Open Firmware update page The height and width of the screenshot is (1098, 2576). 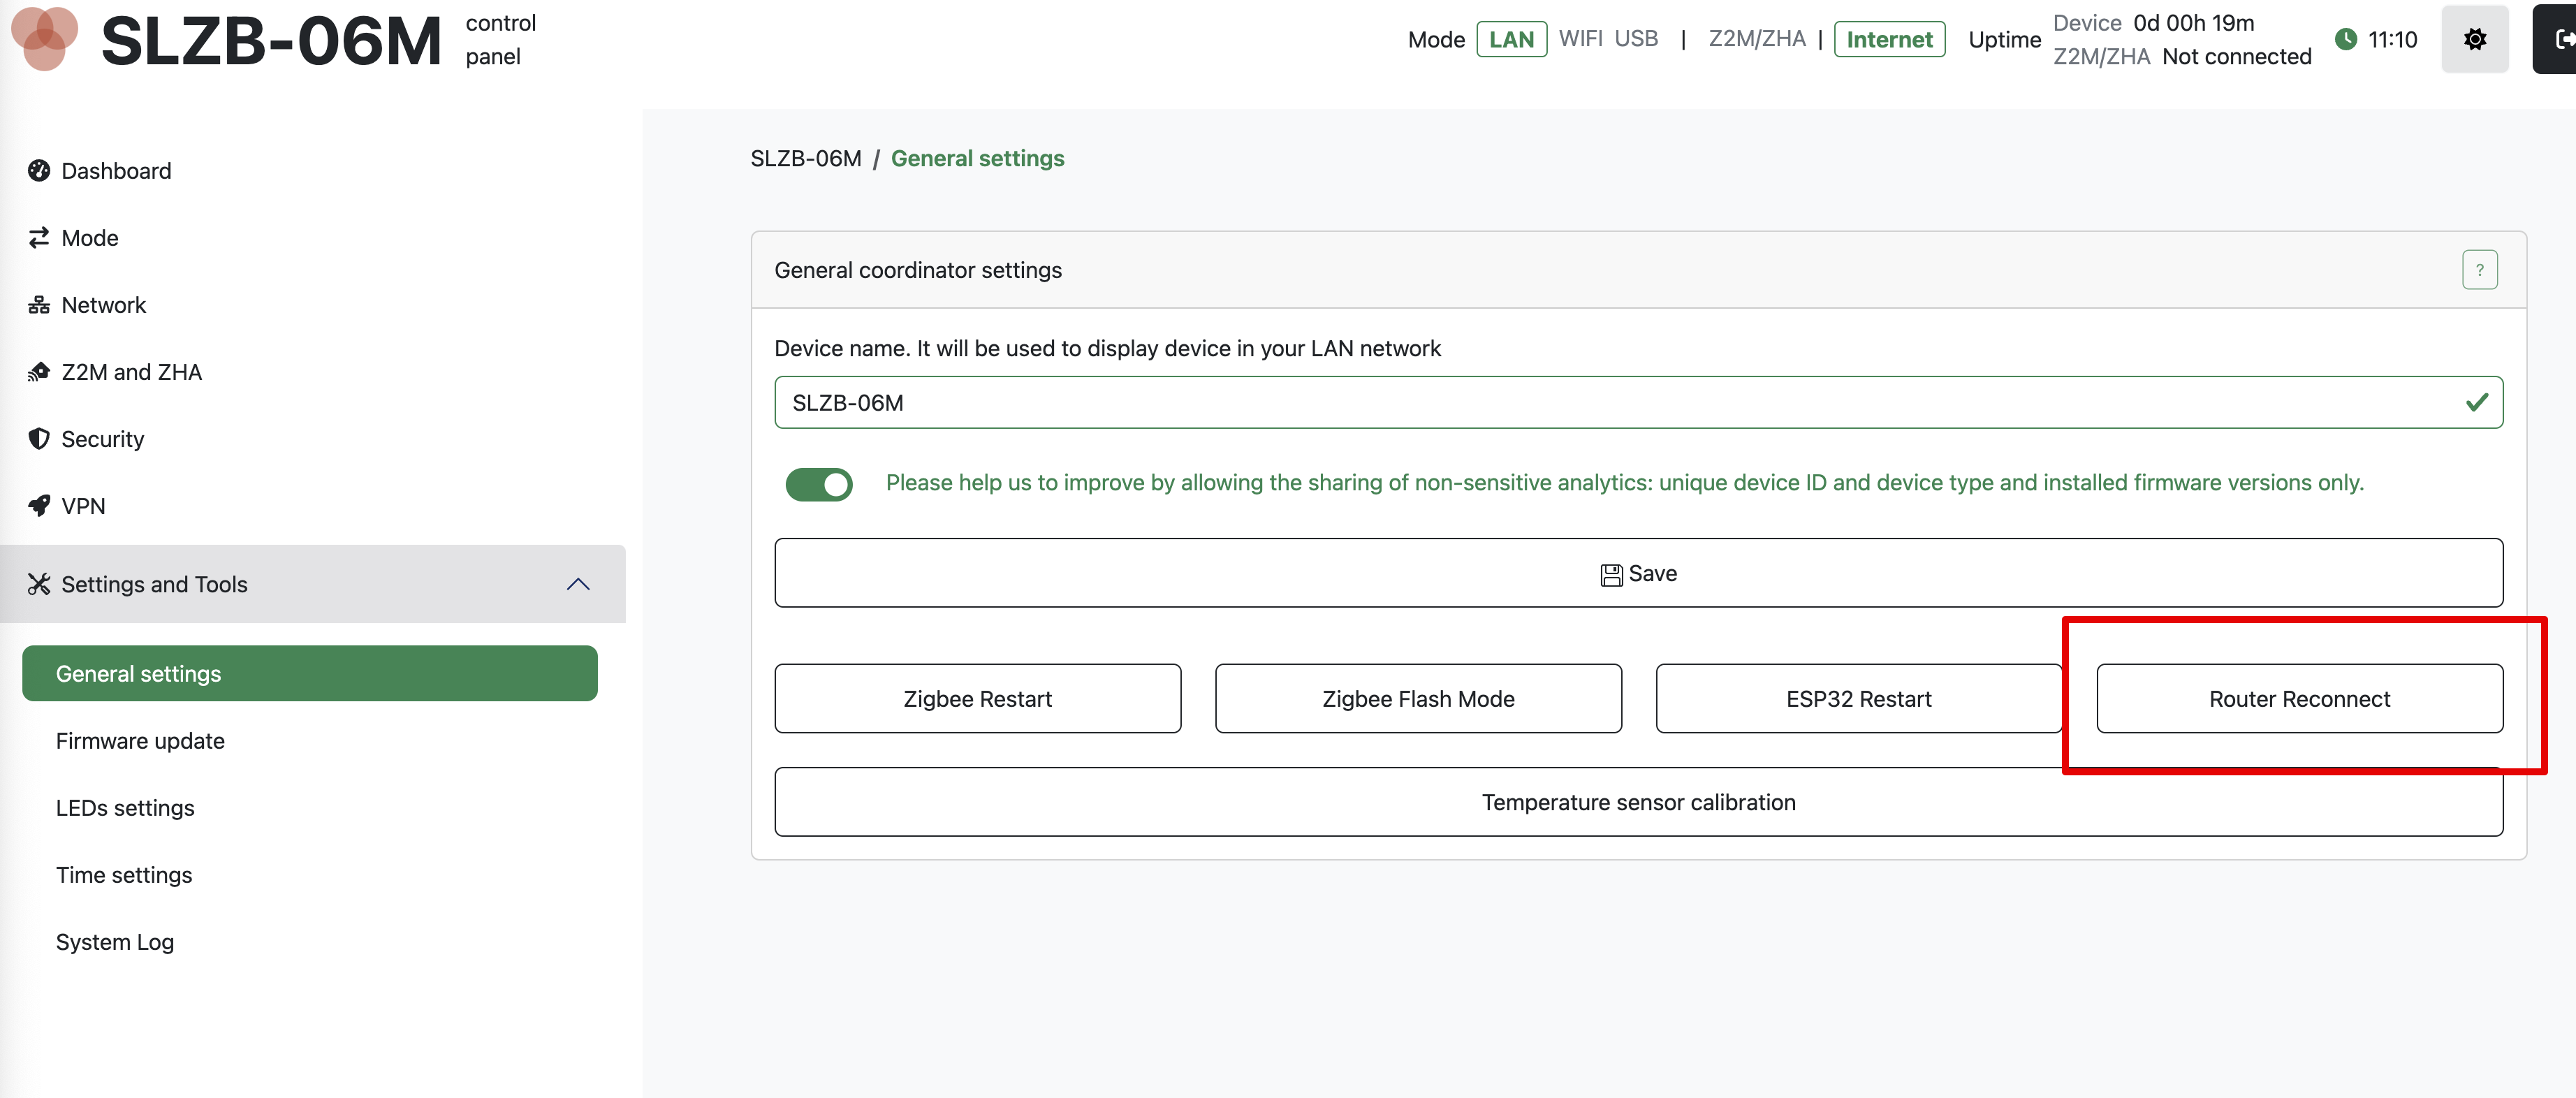click(x=140, y=741)
